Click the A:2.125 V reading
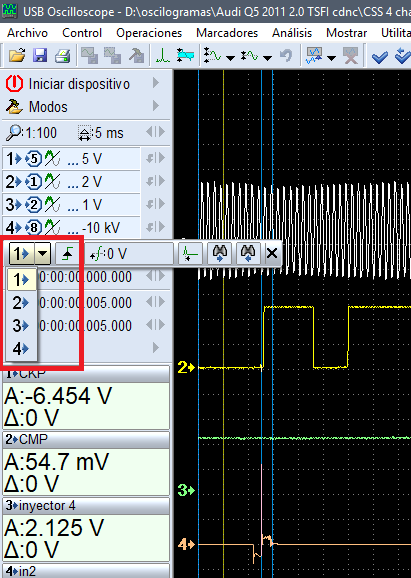This screenshot has height=578, width=411. coord(54,528)
